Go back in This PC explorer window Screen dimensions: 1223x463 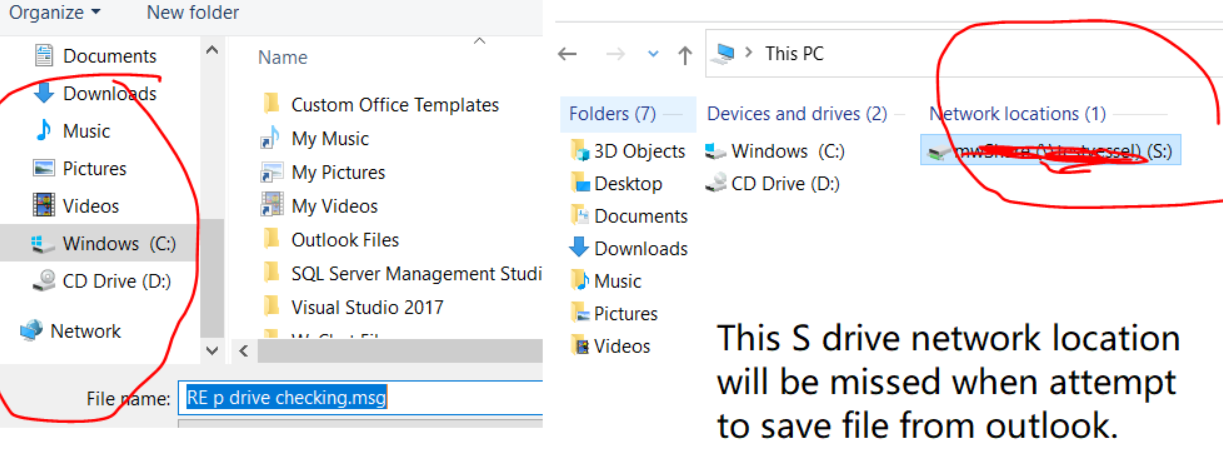point(568,54)
